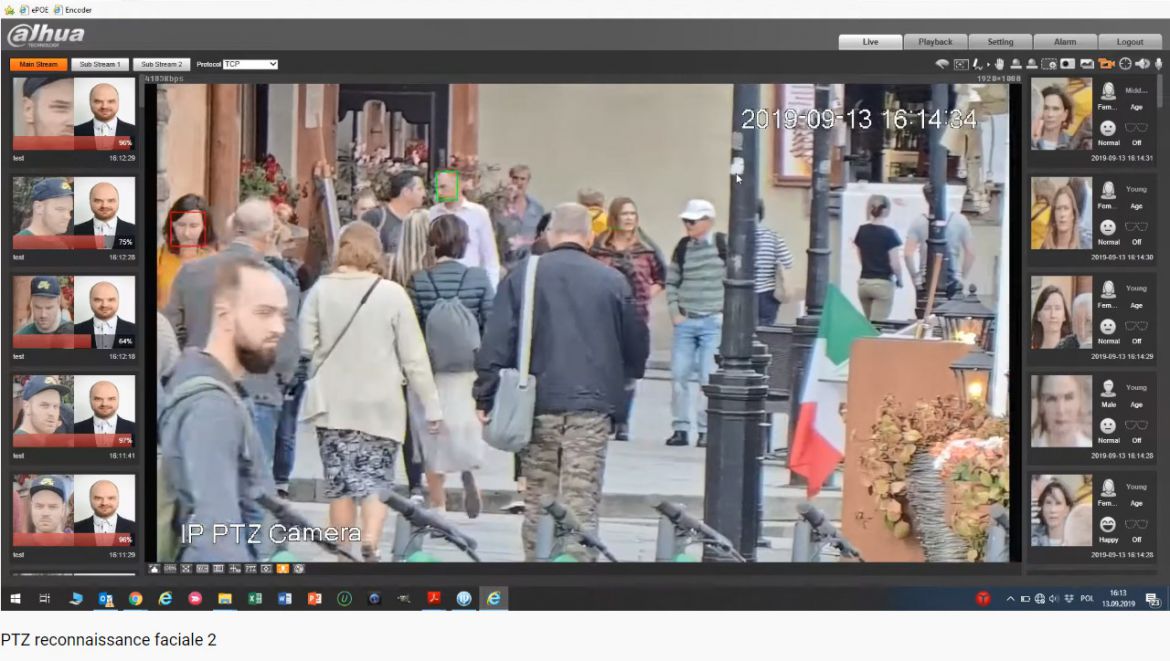Select the mark/draw pencil tool
Image resolution: width=1170 pixels, height=661 pixels.
coord(977,64)
